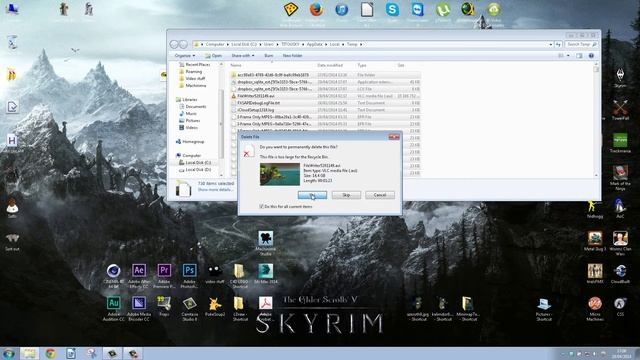Open the Organize dropdown in Explorer

(184, 56)
